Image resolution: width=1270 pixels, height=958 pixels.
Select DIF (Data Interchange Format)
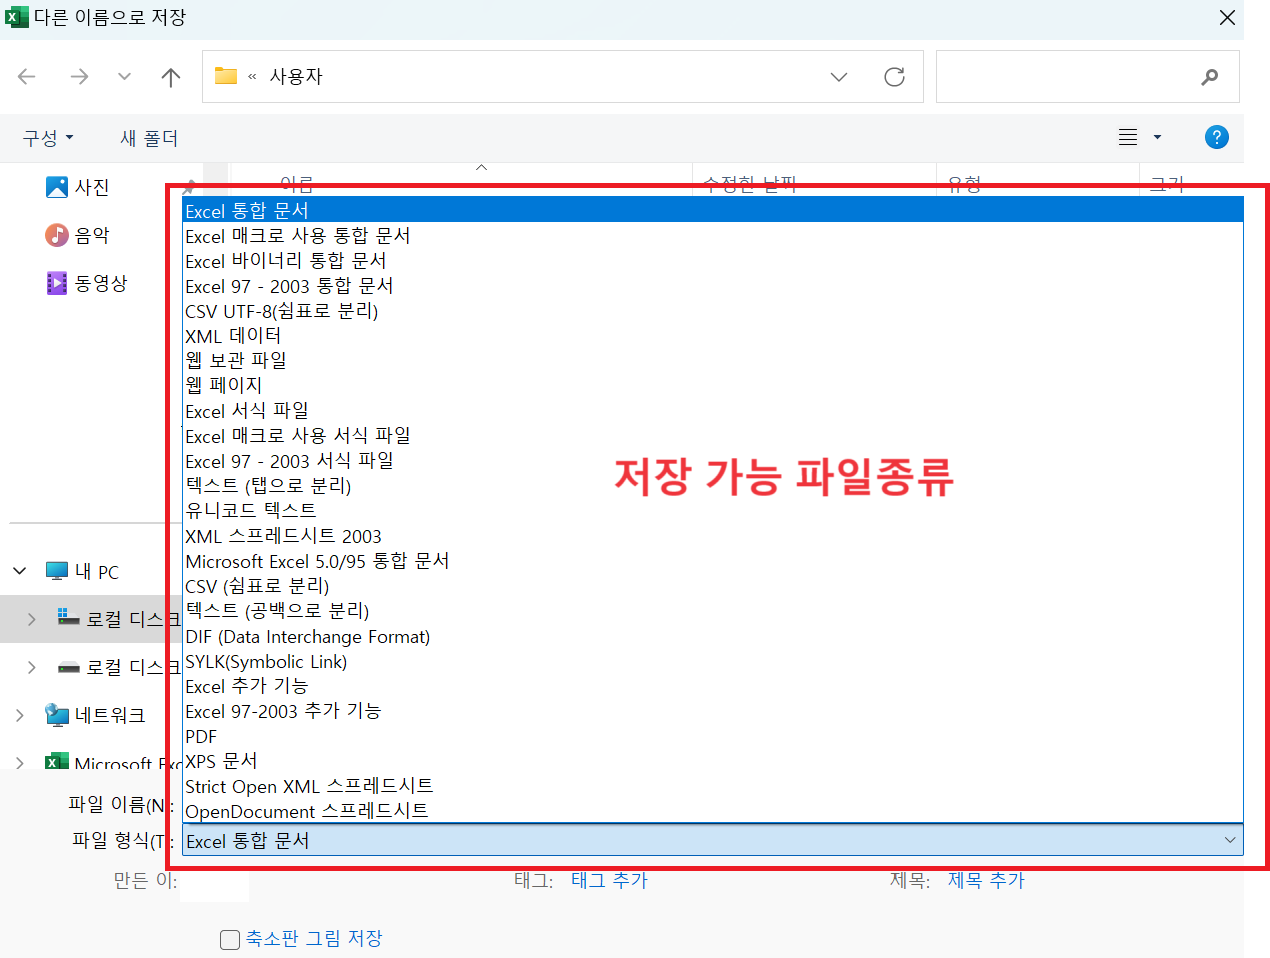[x=713, y=636]
